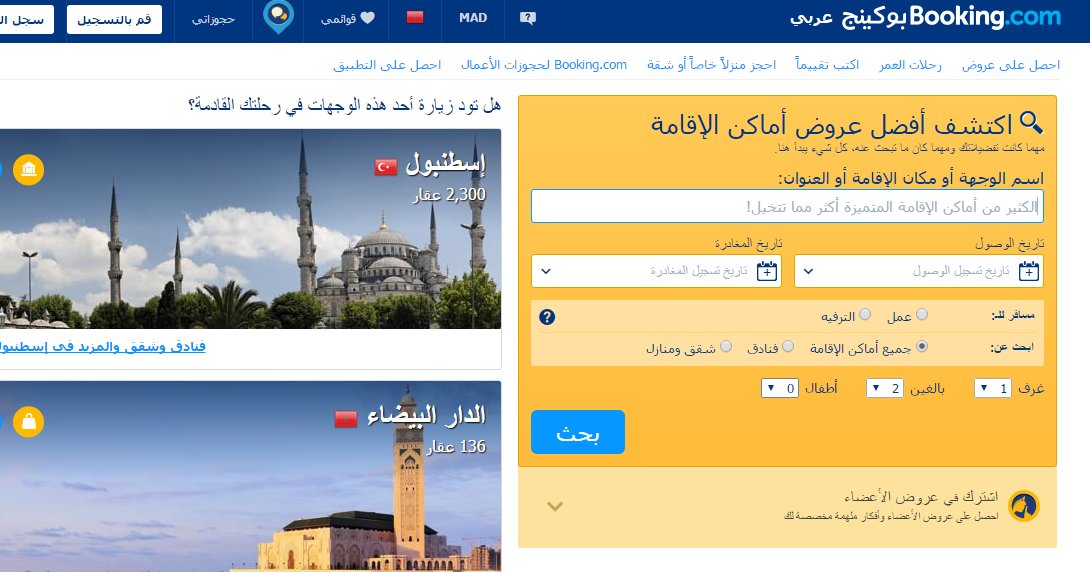Select جميع أماكن الإقامة radio

[x=922, y=347]
